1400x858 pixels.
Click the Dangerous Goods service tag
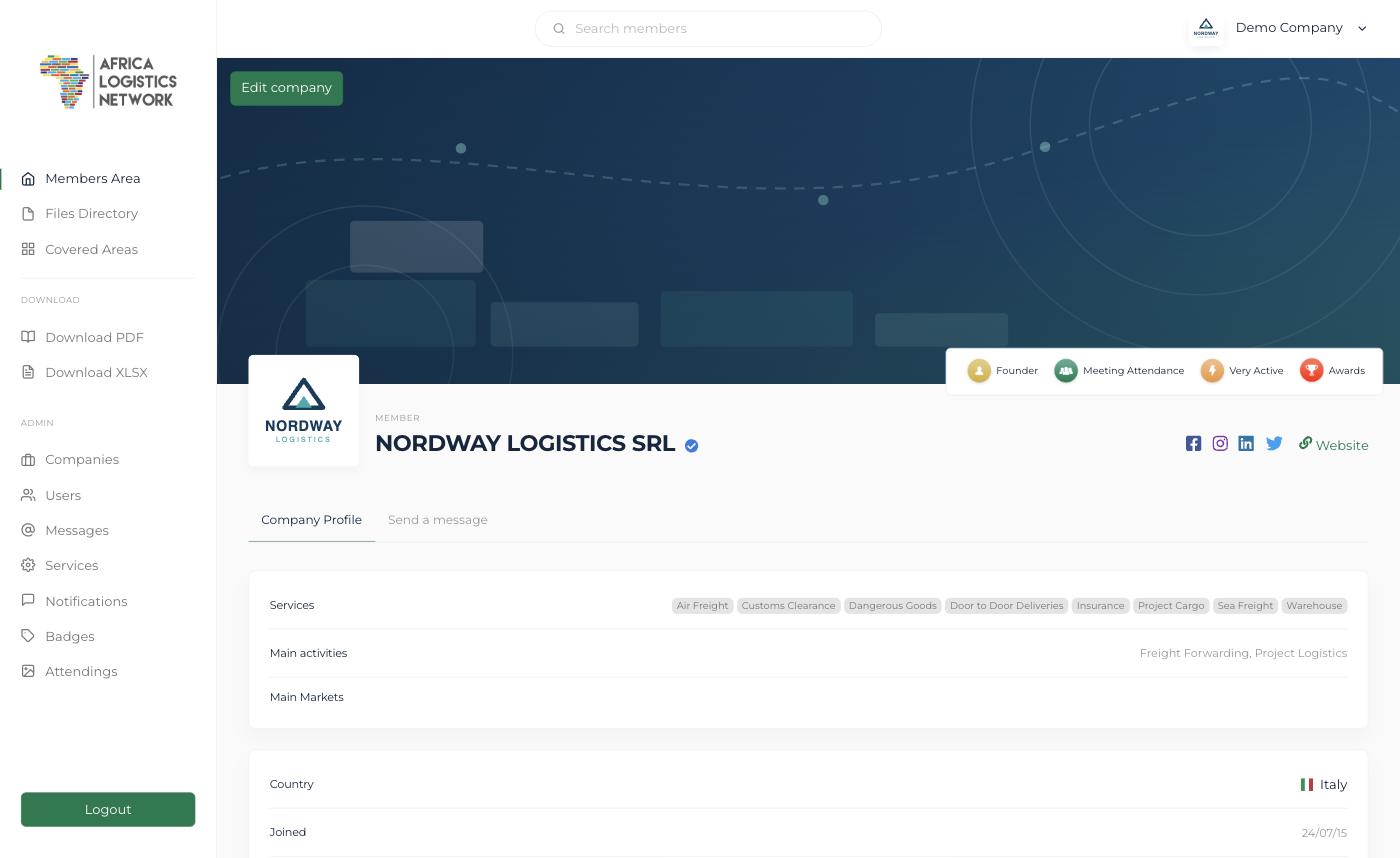(893, 606)
